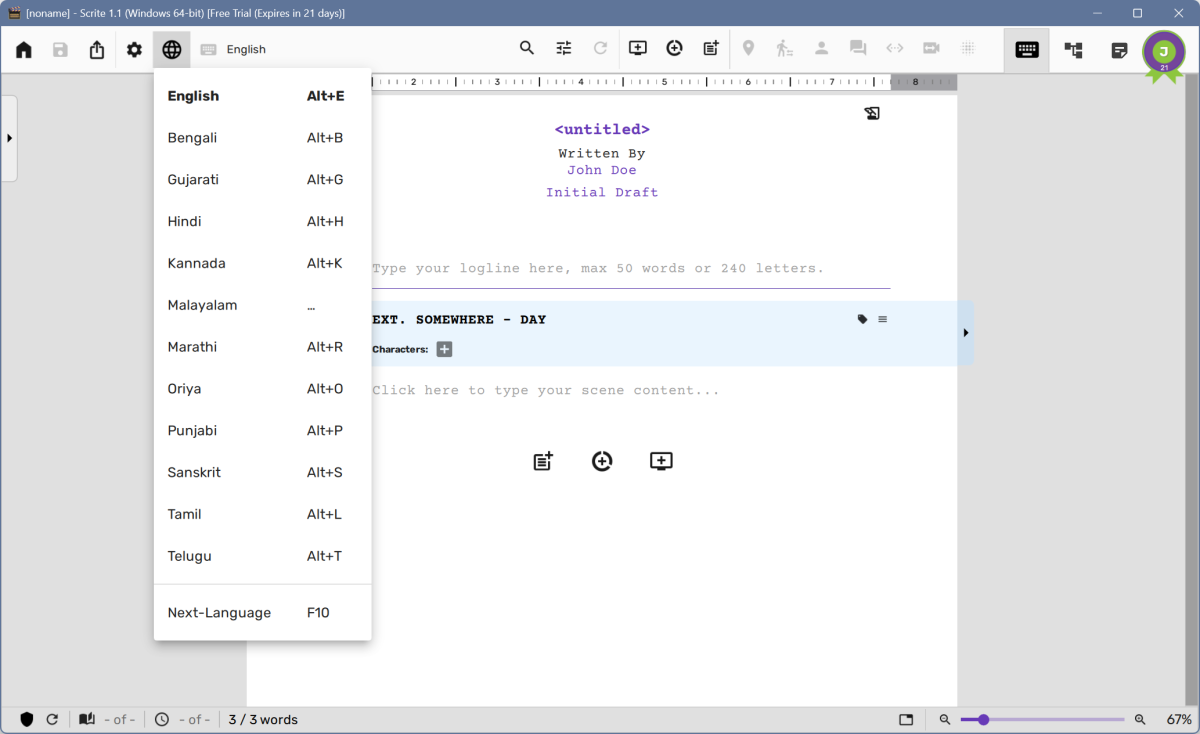The width and height of the screenshot is (1200, 734).
Task: Open the share or export options
Action: click(96, 48)
